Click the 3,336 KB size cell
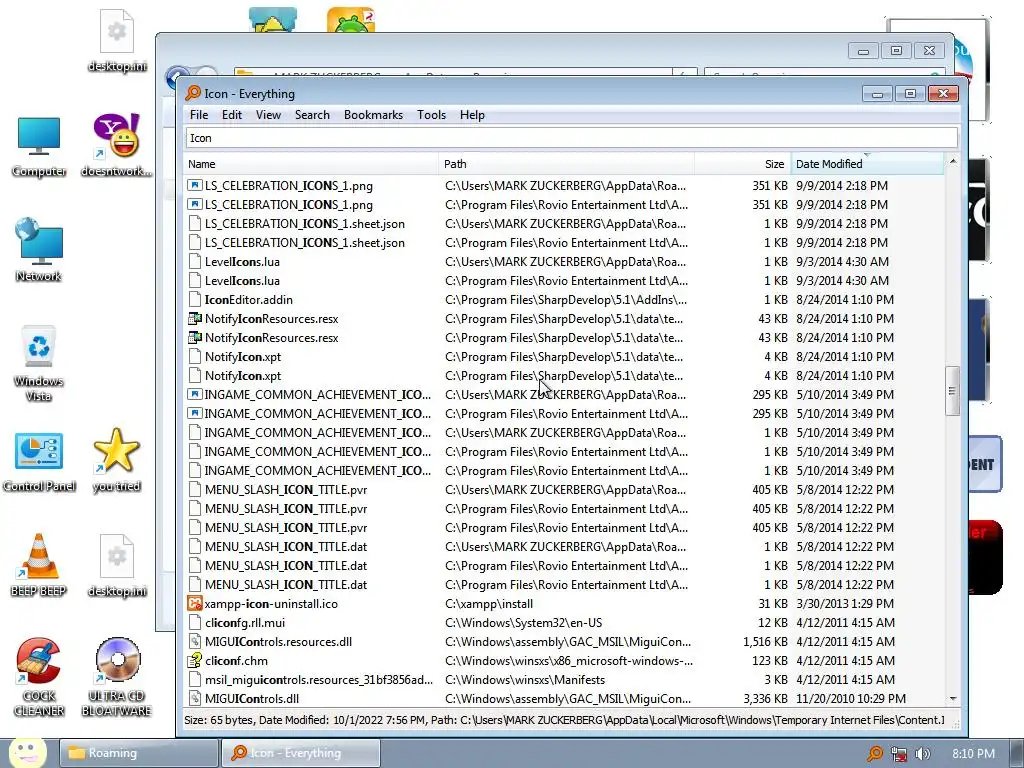This screenshot has width=1024, height=768. [765, 698]
